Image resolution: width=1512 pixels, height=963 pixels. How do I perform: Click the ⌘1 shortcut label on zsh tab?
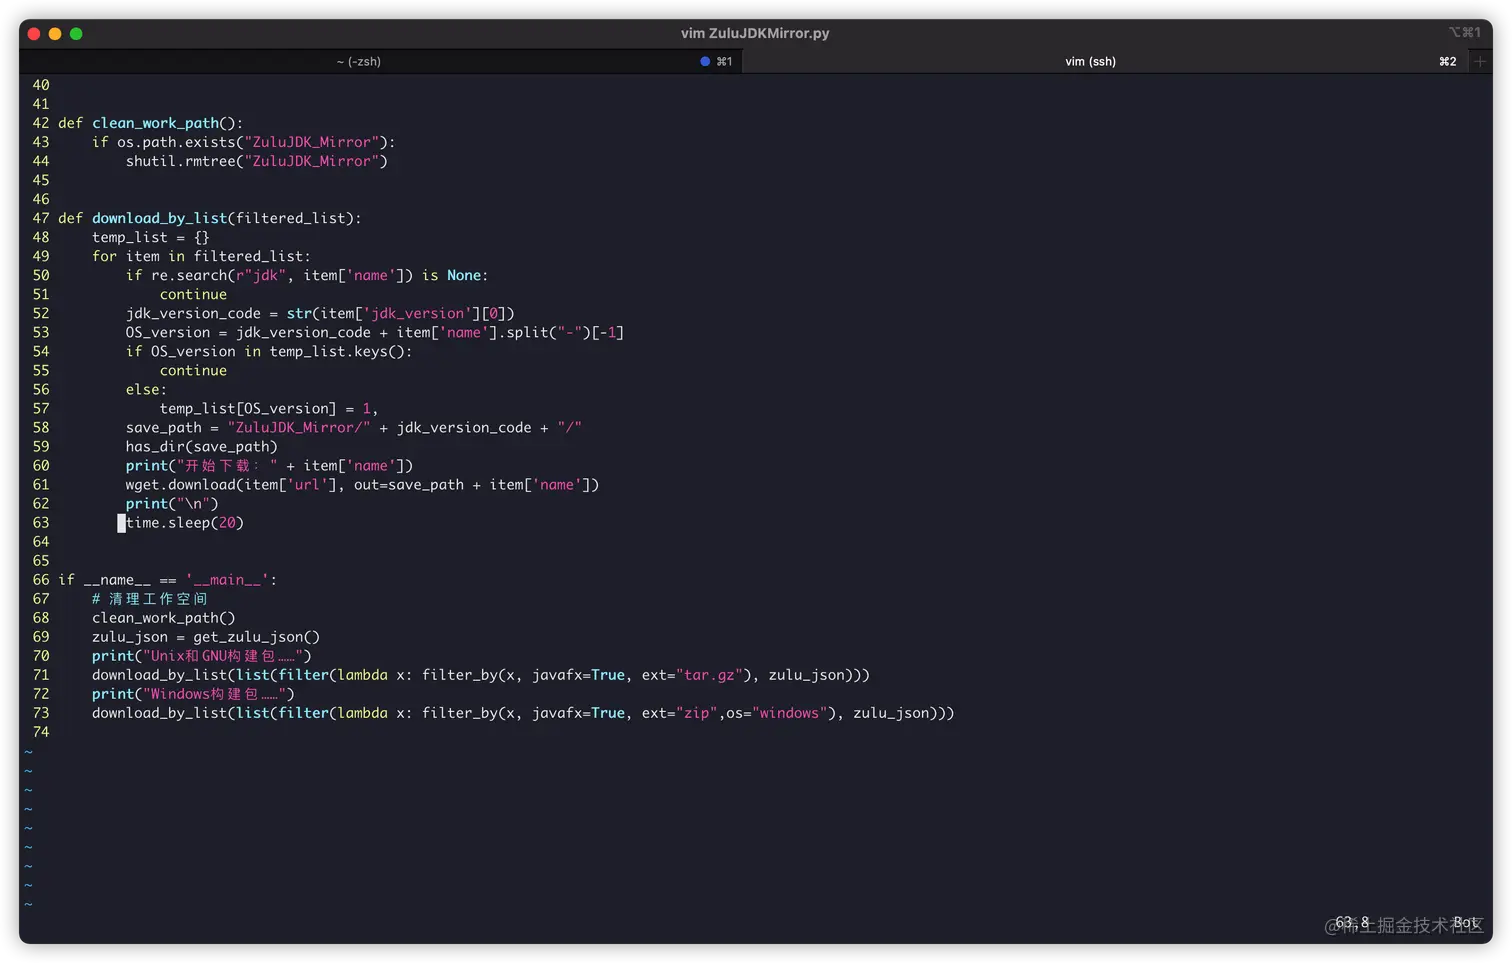point(724,62)
